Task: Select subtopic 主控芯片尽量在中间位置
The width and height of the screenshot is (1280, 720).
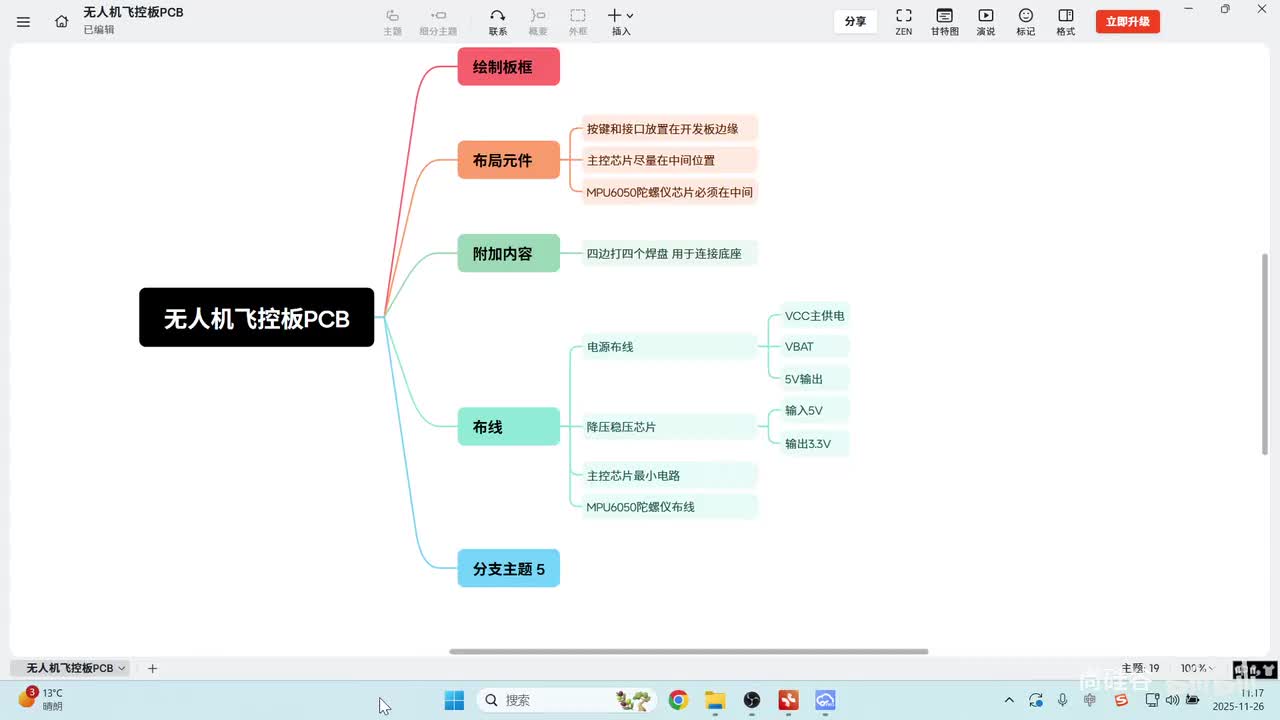Action: 670,160
